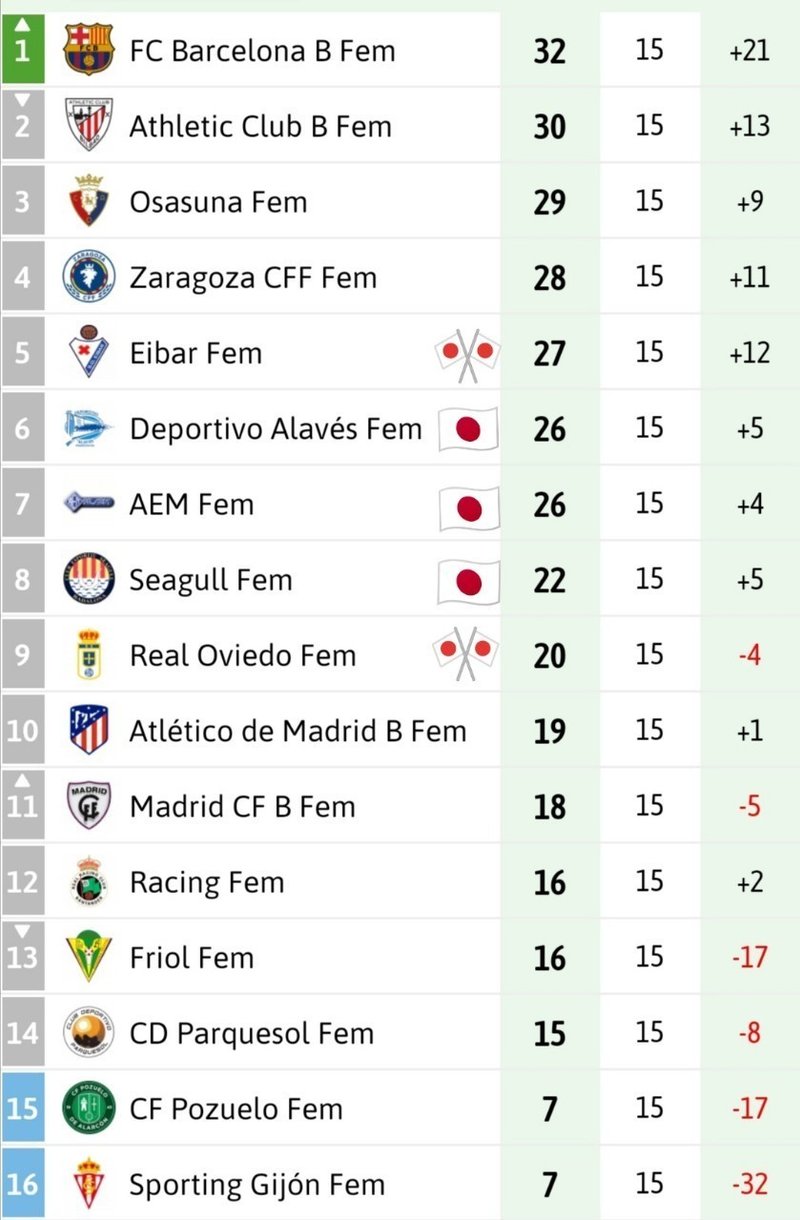This screenshot has height=1220, width=800.
Task: Click the -32 goal difference for Sporting Gijón
Action: click(750, 1185)
